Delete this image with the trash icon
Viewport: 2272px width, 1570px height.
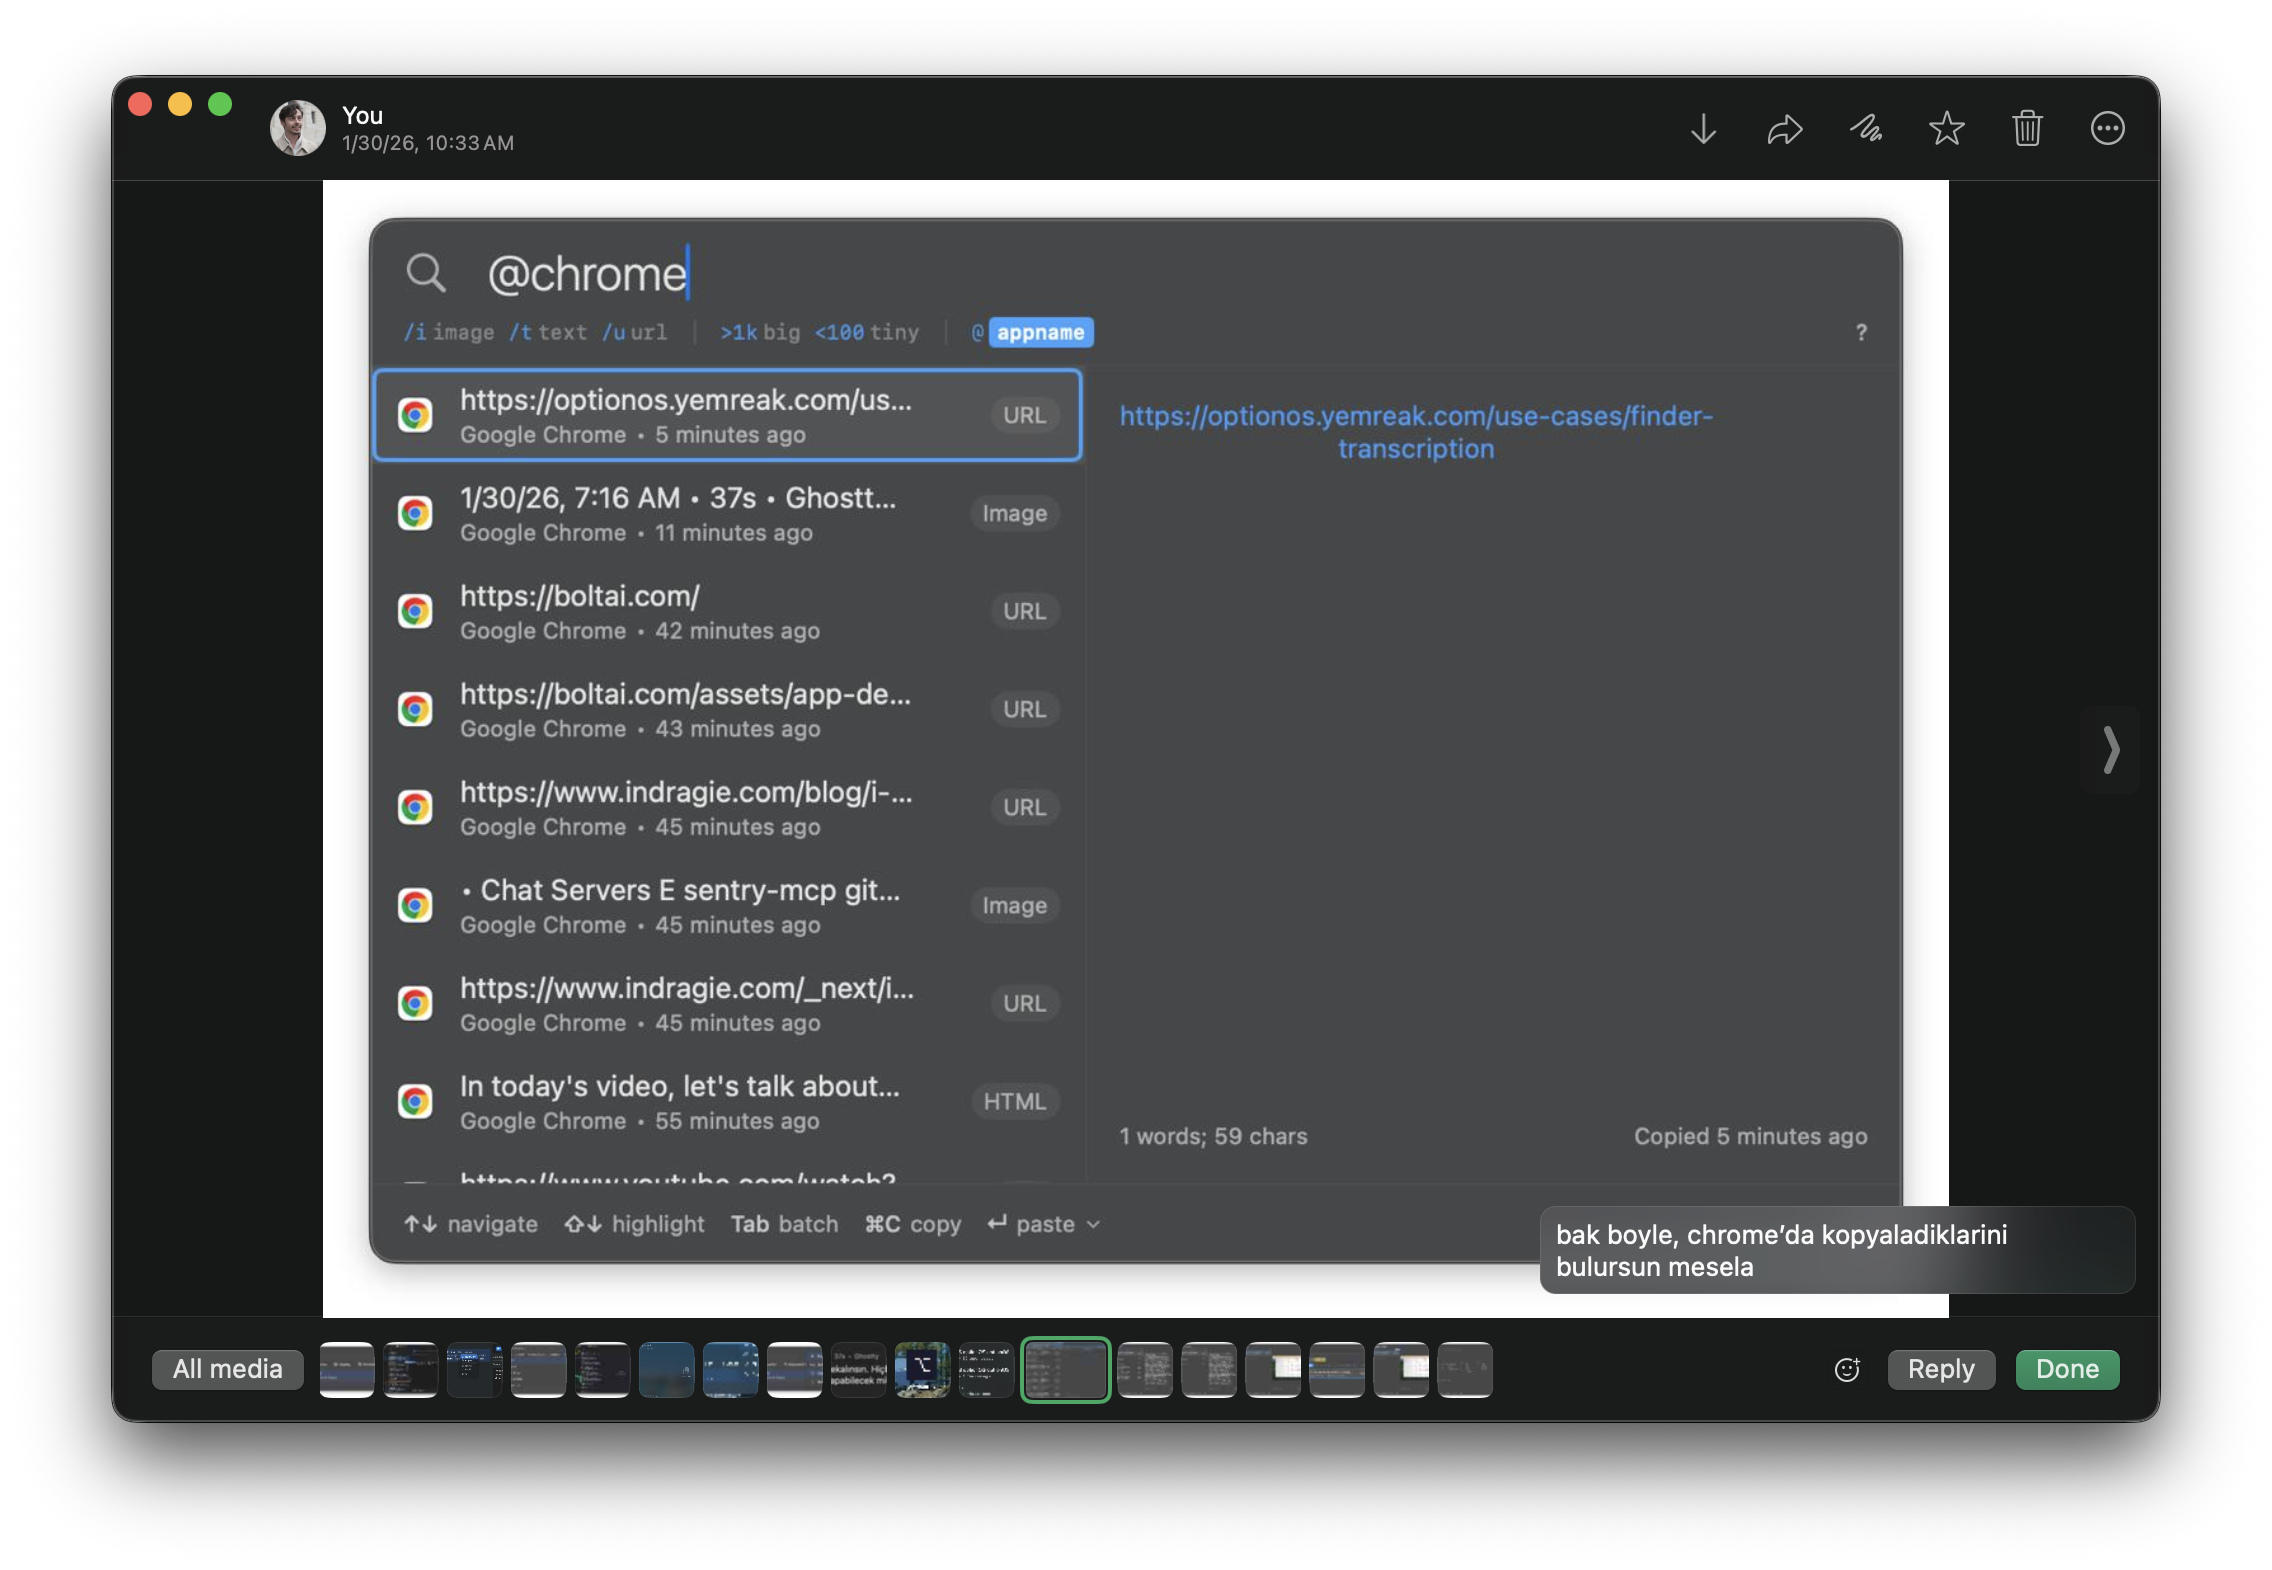click(x=2028, y=128)
